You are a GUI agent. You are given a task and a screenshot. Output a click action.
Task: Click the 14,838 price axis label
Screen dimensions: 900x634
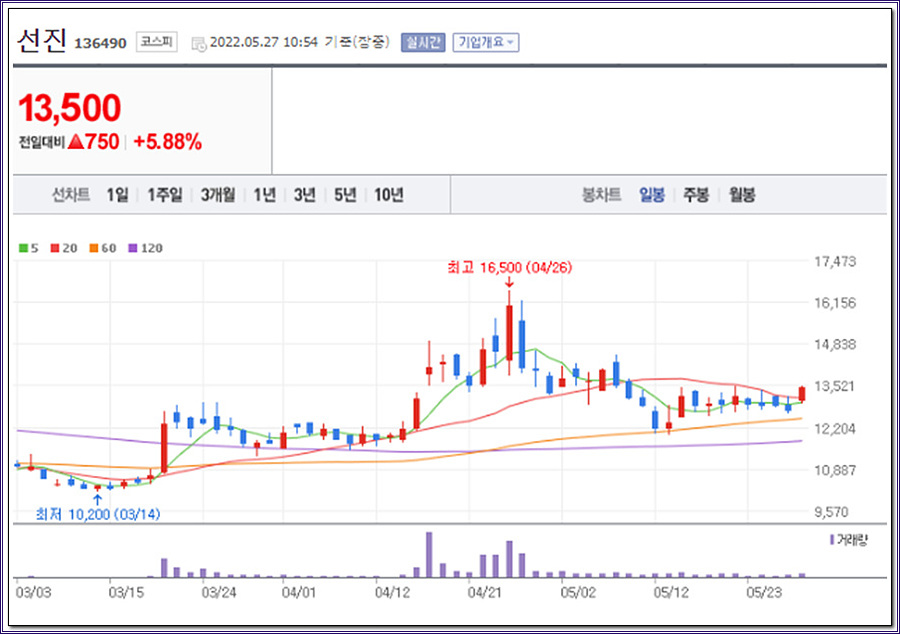coord(835,345)
